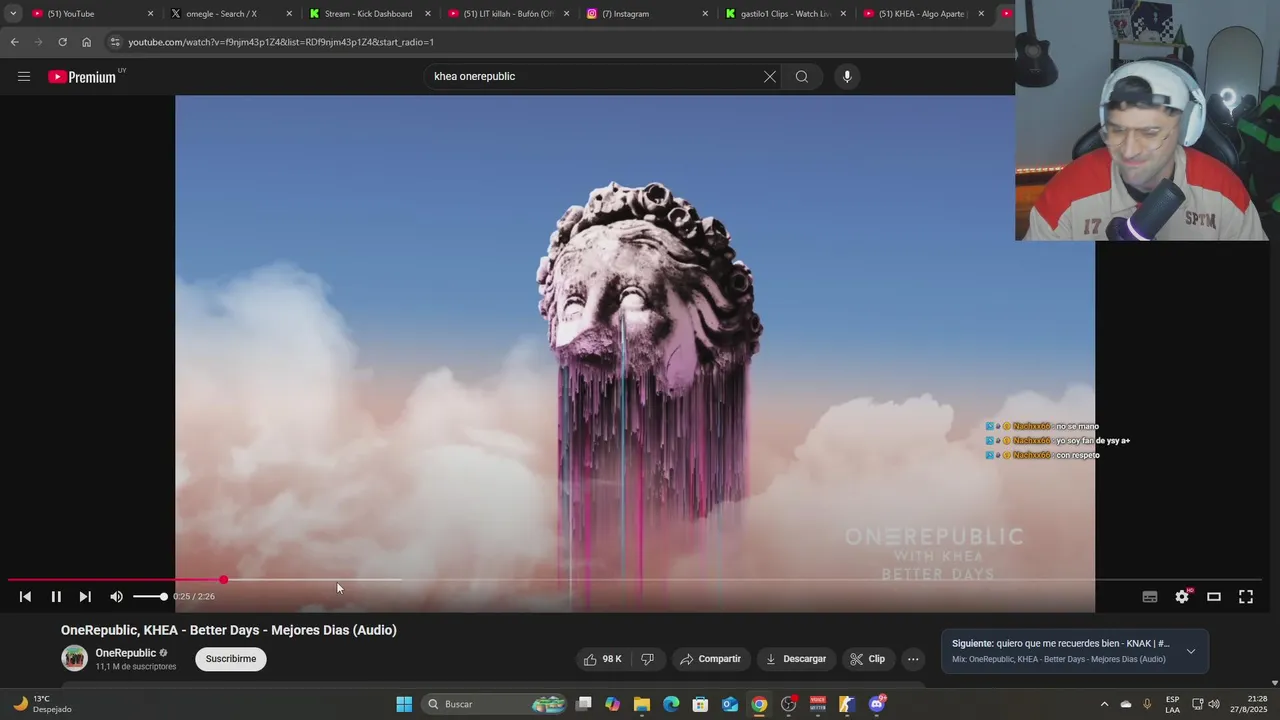Open the YouTube guide hamburger menu
Viewport: 1280px width, 720px height.
[24, 77]
